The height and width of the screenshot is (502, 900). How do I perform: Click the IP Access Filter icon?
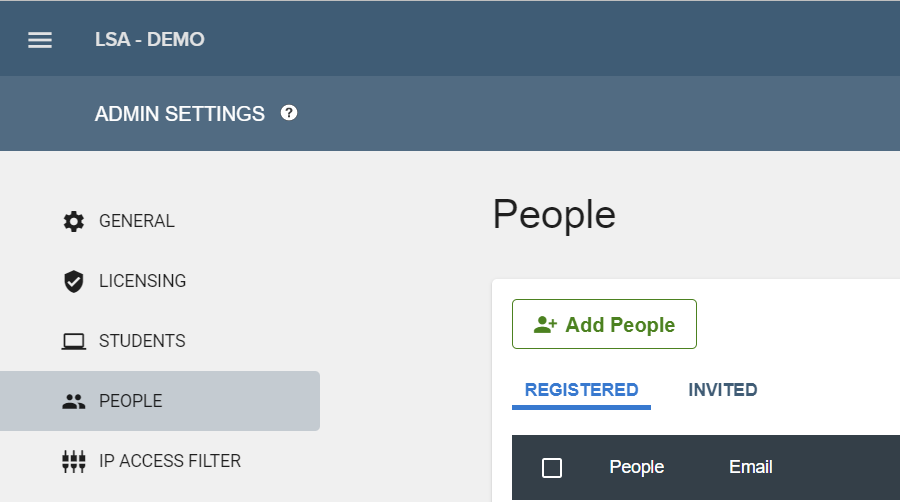[x=73, y=461]
